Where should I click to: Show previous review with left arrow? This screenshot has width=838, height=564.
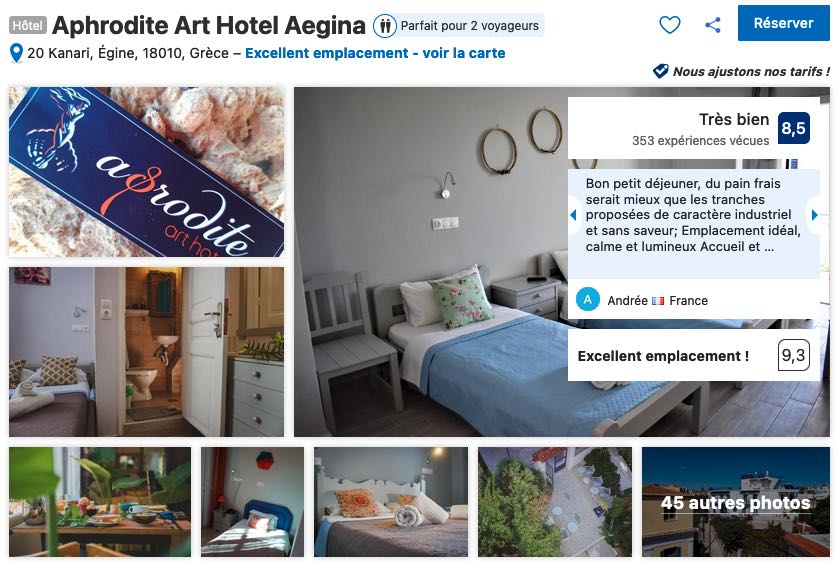573,215
